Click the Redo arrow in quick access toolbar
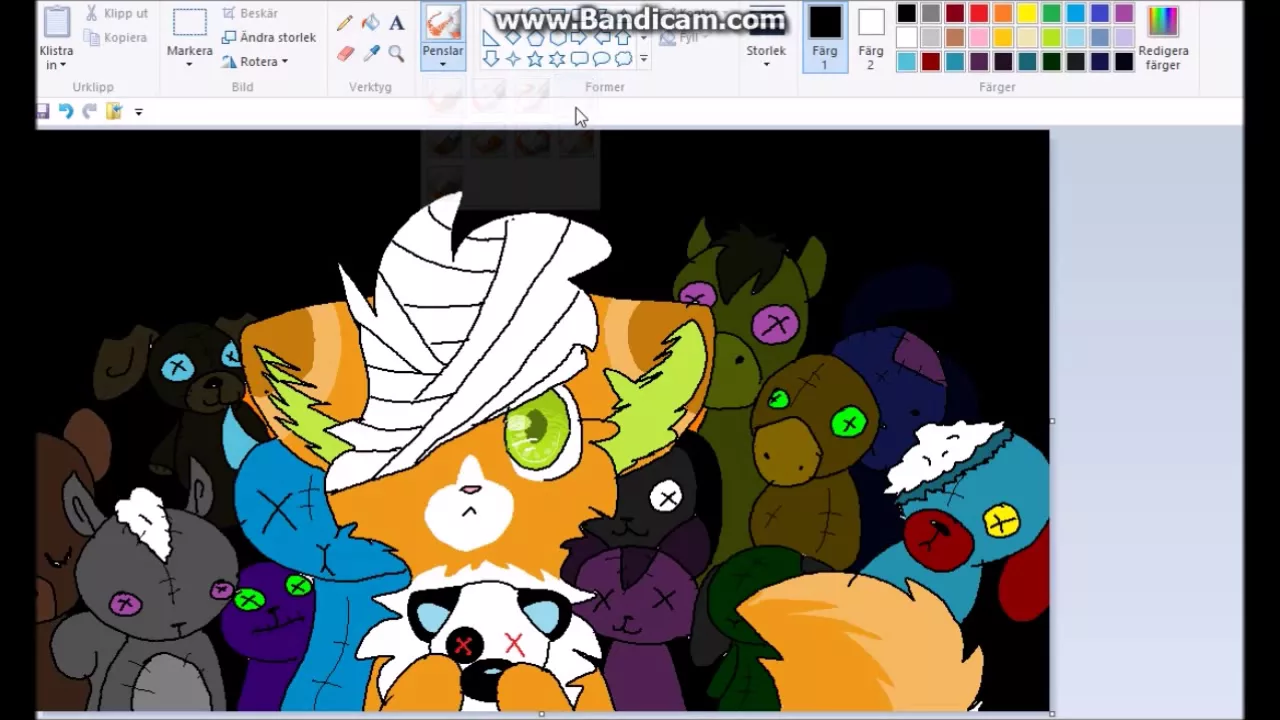Viewport: 1280px width, 720px height. 90,111
